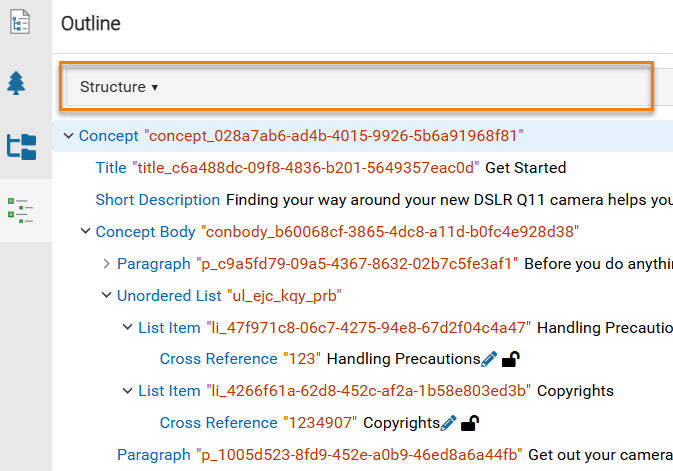
Task: Select Cross Reference "1234907" Copyrights row
Action: point(300,423)
